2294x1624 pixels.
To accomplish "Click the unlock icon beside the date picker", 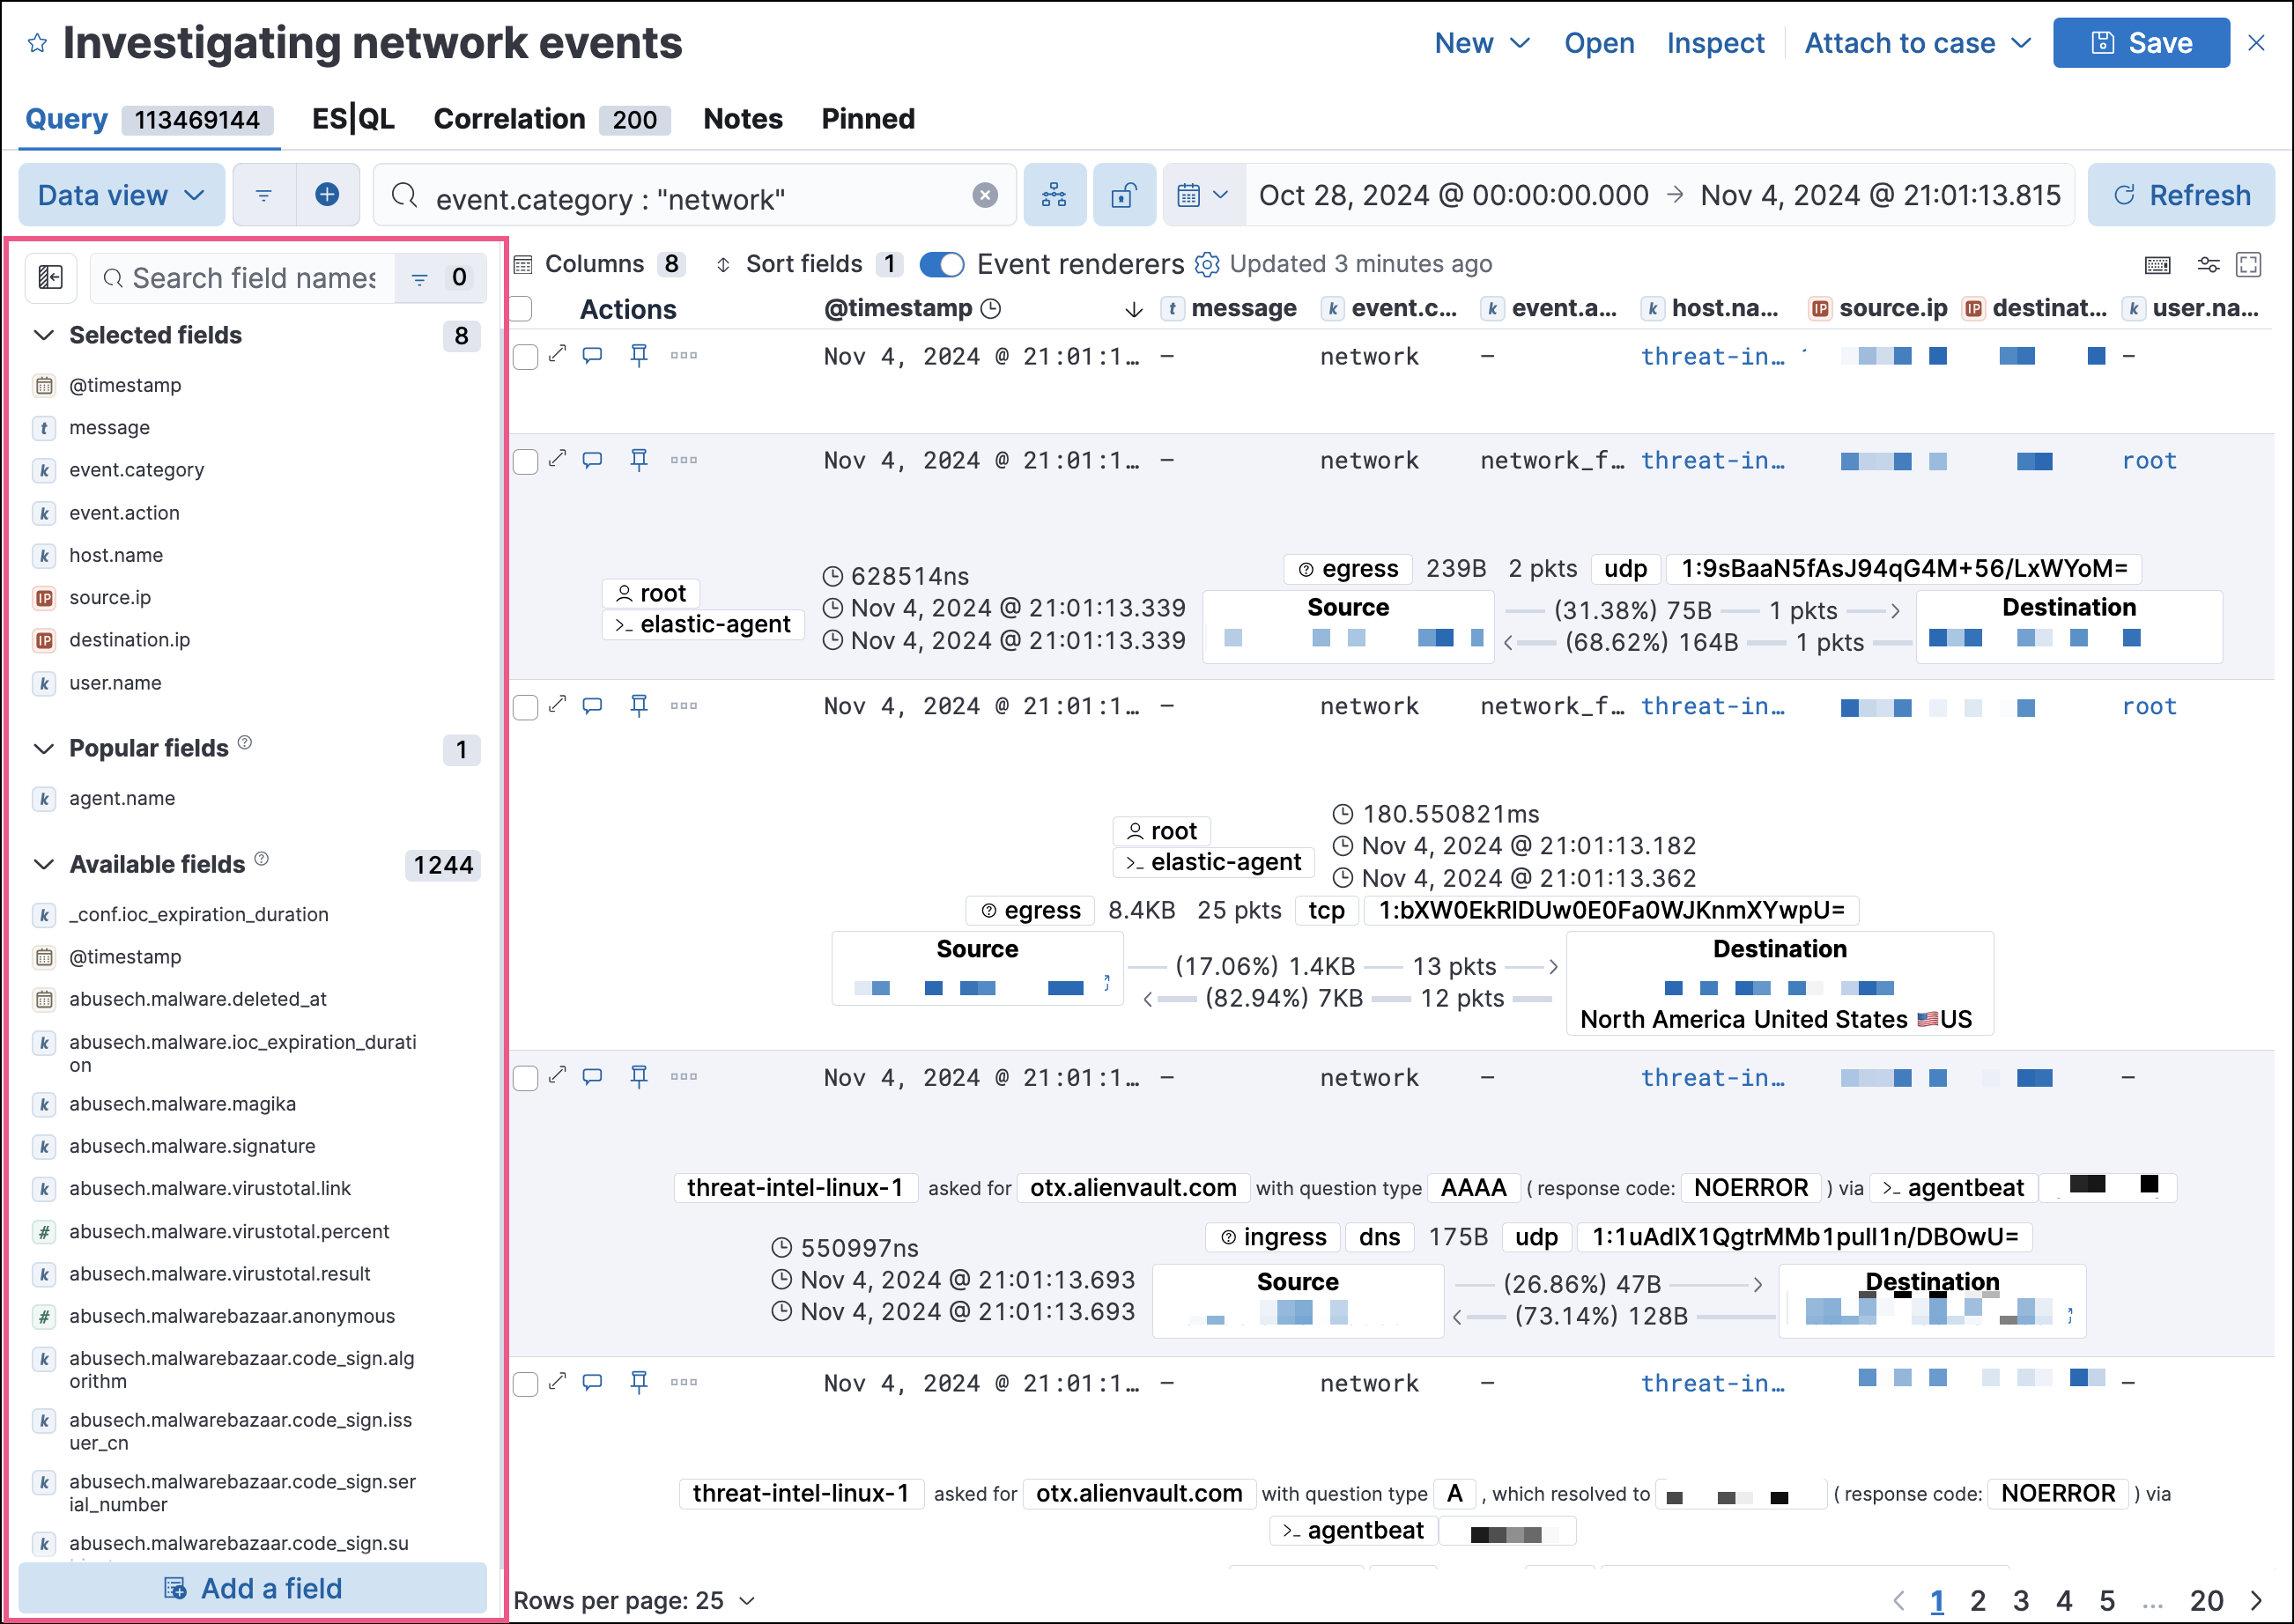I will pos(1124,195).
